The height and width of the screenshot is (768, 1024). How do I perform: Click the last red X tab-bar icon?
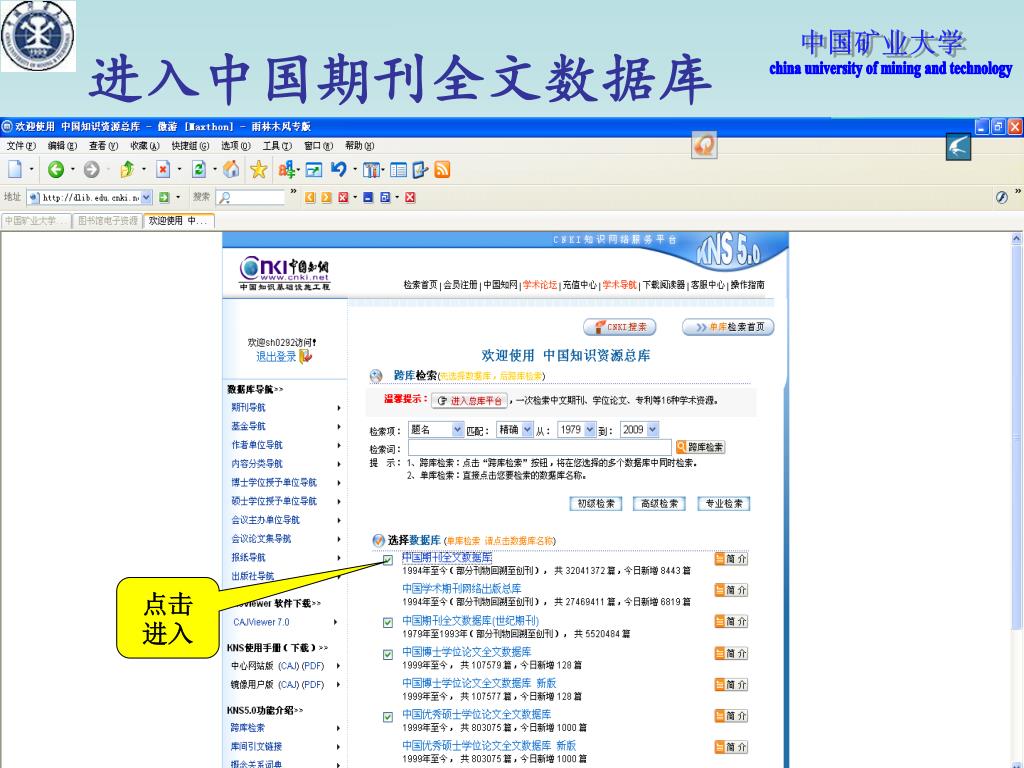point(410,197)
